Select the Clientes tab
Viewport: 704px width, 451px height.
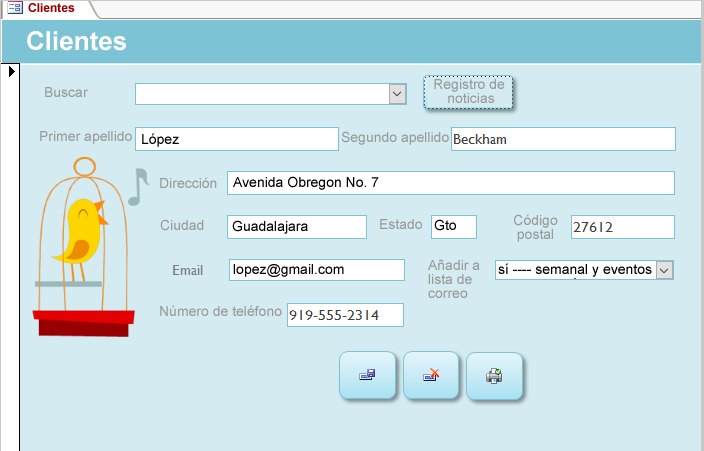tap(50, 8)
